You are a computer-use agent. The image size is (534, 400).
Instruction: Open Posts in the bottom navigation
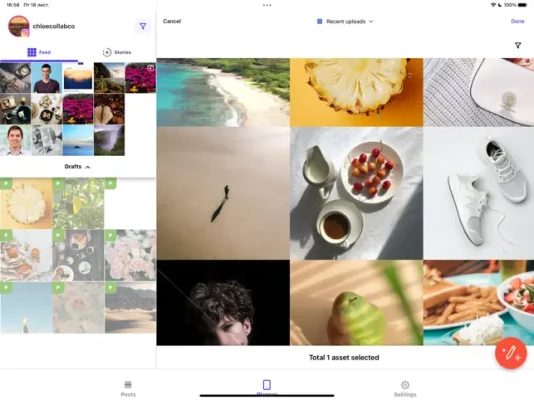(x=128, y=388)
